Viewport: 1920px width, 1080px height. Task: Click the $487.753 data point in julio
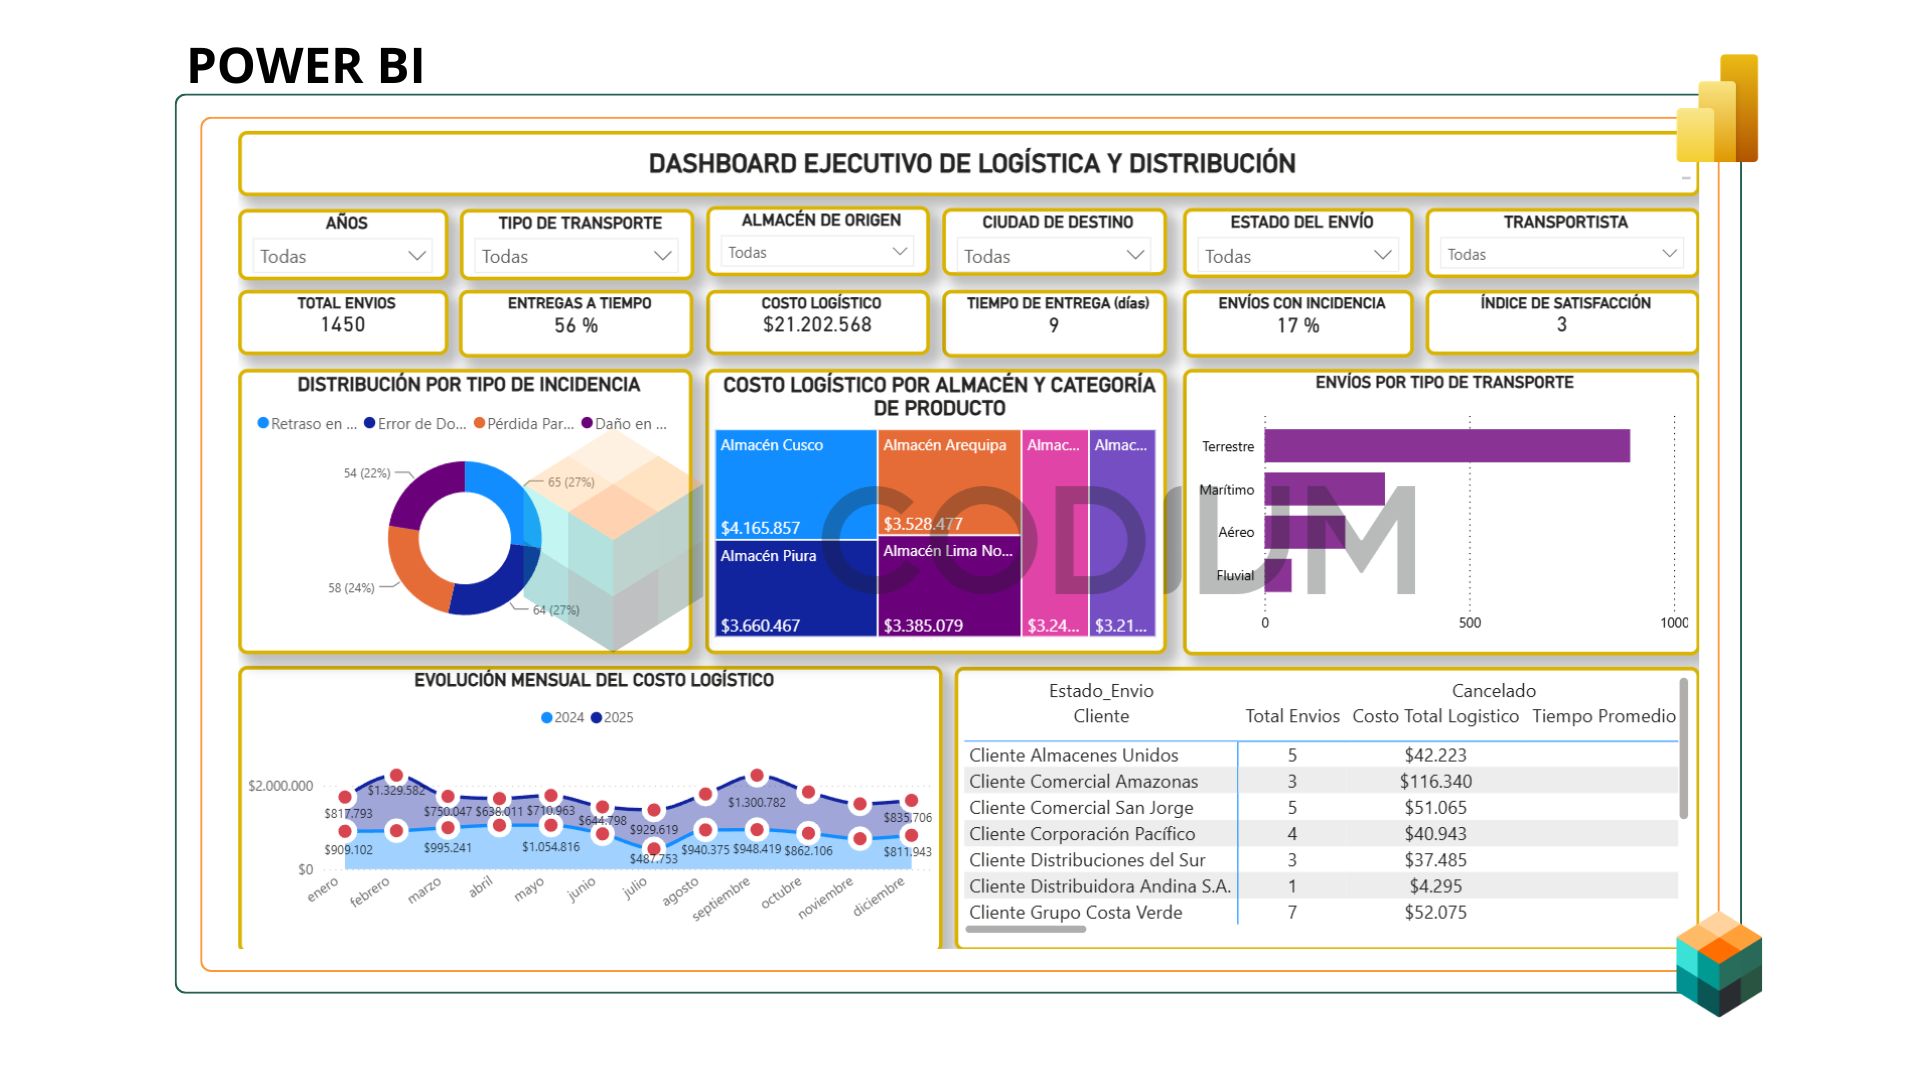tap(654, 849)
